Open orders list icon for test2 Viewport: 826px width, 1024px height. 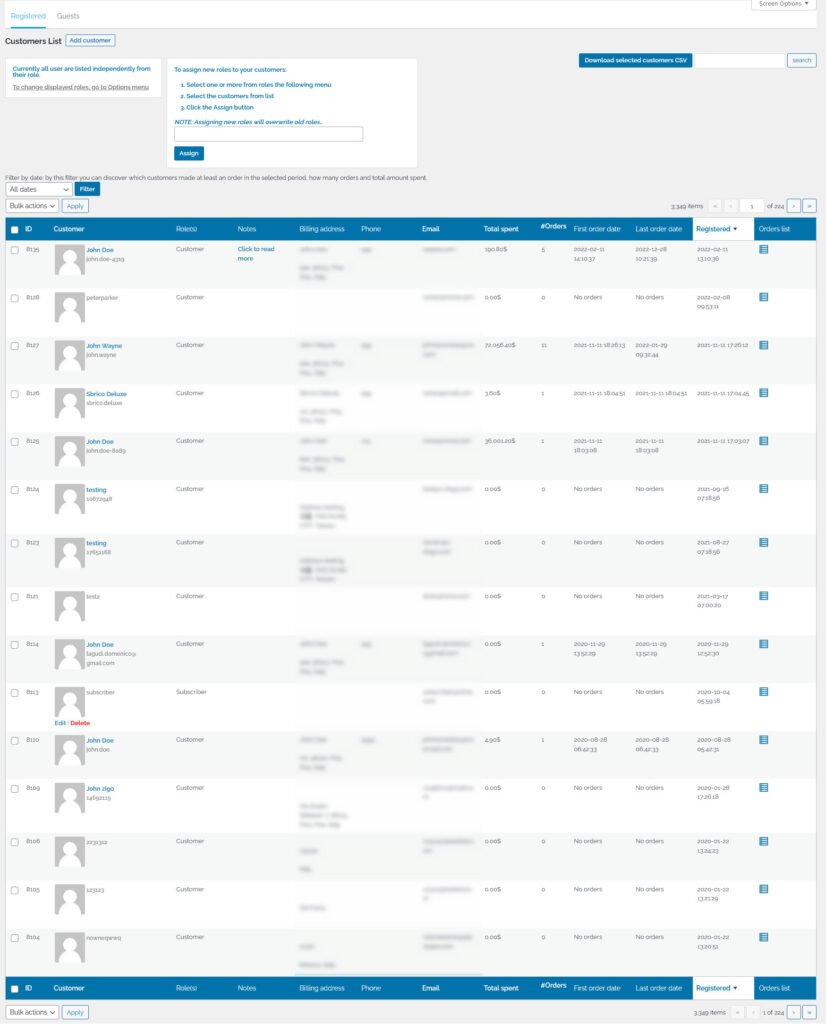(x=763, y=596)
